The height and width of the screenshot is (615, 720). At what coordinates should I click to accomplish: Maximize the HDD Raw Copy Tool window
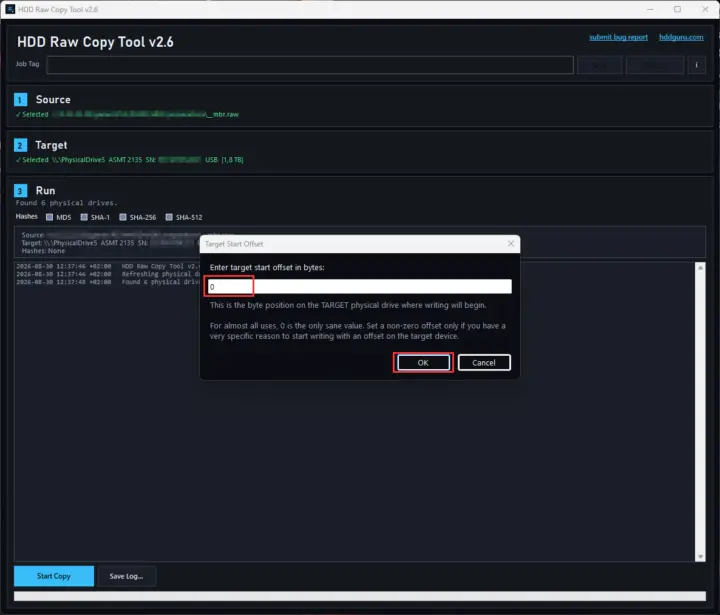678,9
